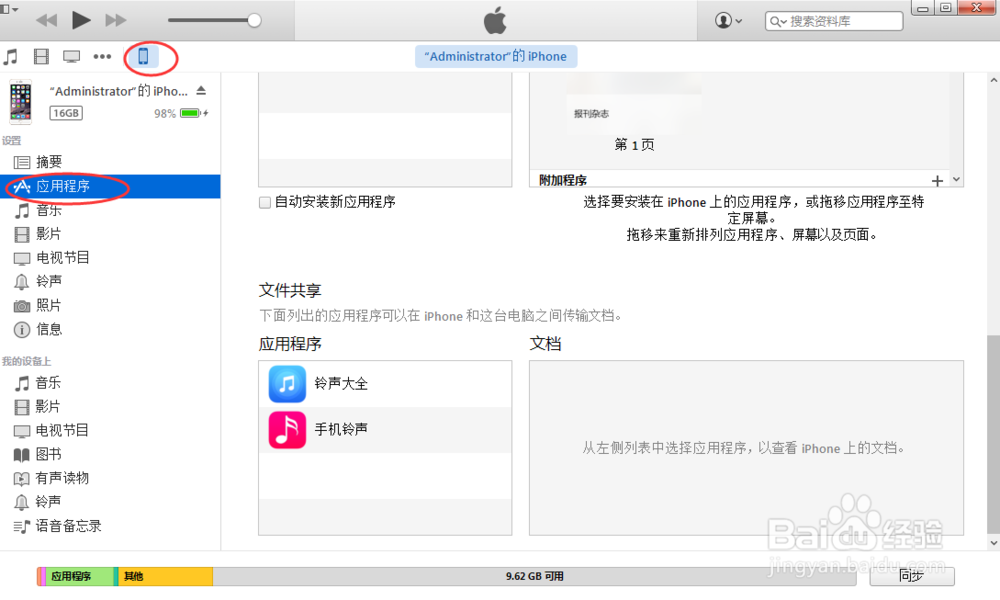Add a page with the plus icon
This screenshot has width=1000, height=600.
coord(937,181)
